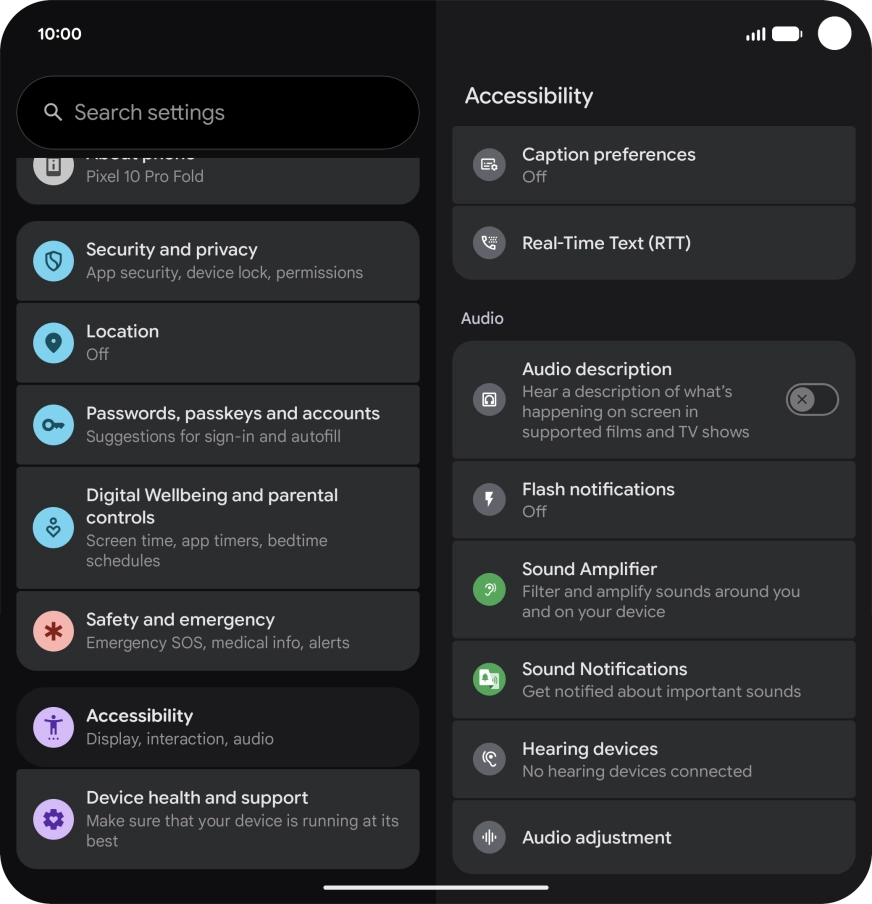Open About phone Pixel 10 Pro Fold
This screenshot has width=872, height=904.
(218, 180)
